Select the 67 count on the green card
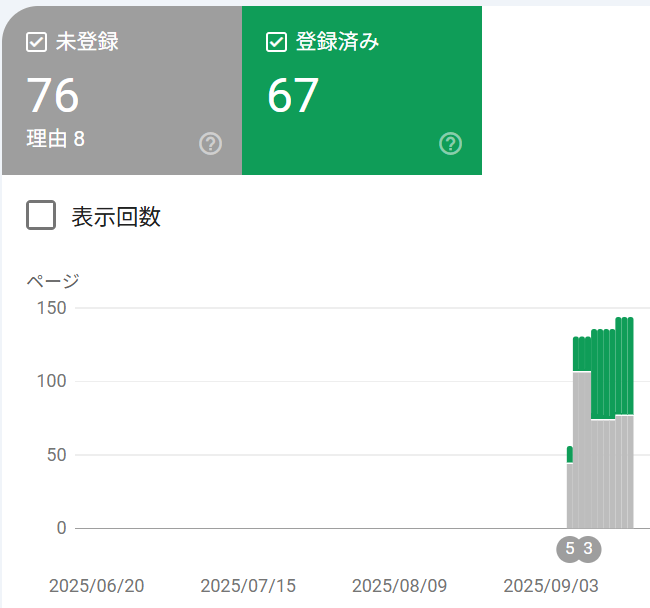Screen dimensions: 650x608 point(293,96)
